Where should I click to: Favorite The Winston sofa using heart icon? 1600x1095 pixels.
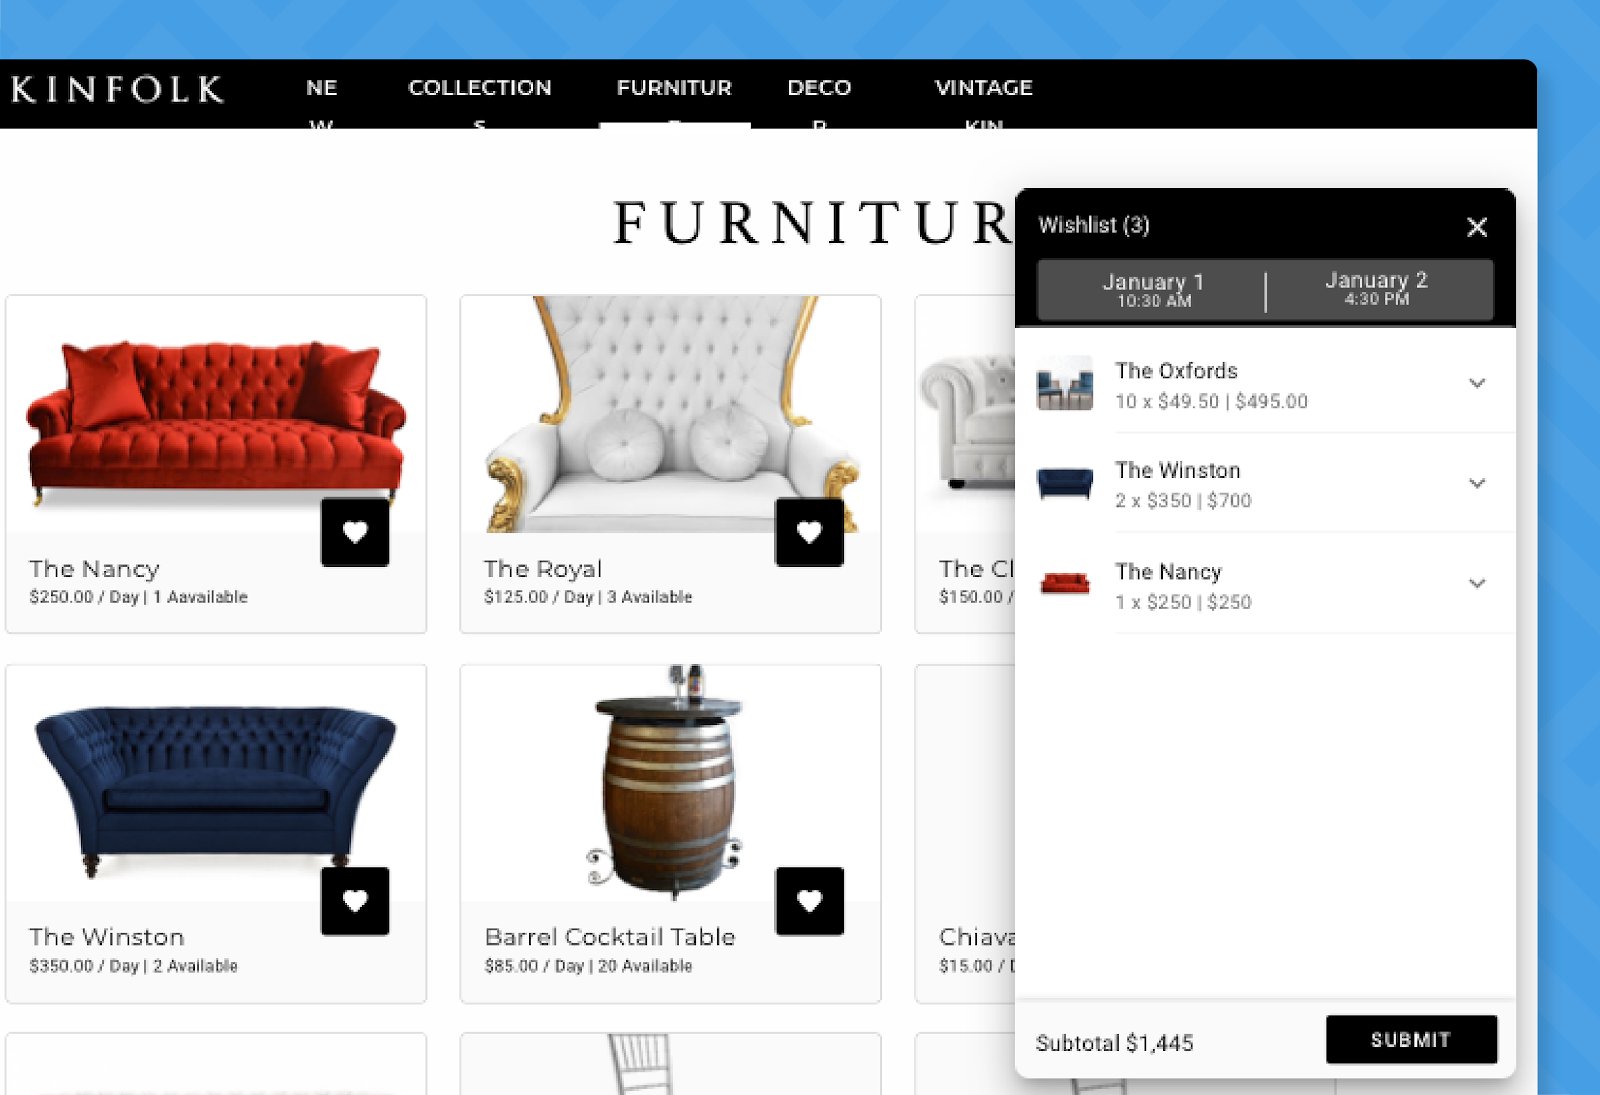[x=355, y=901]
